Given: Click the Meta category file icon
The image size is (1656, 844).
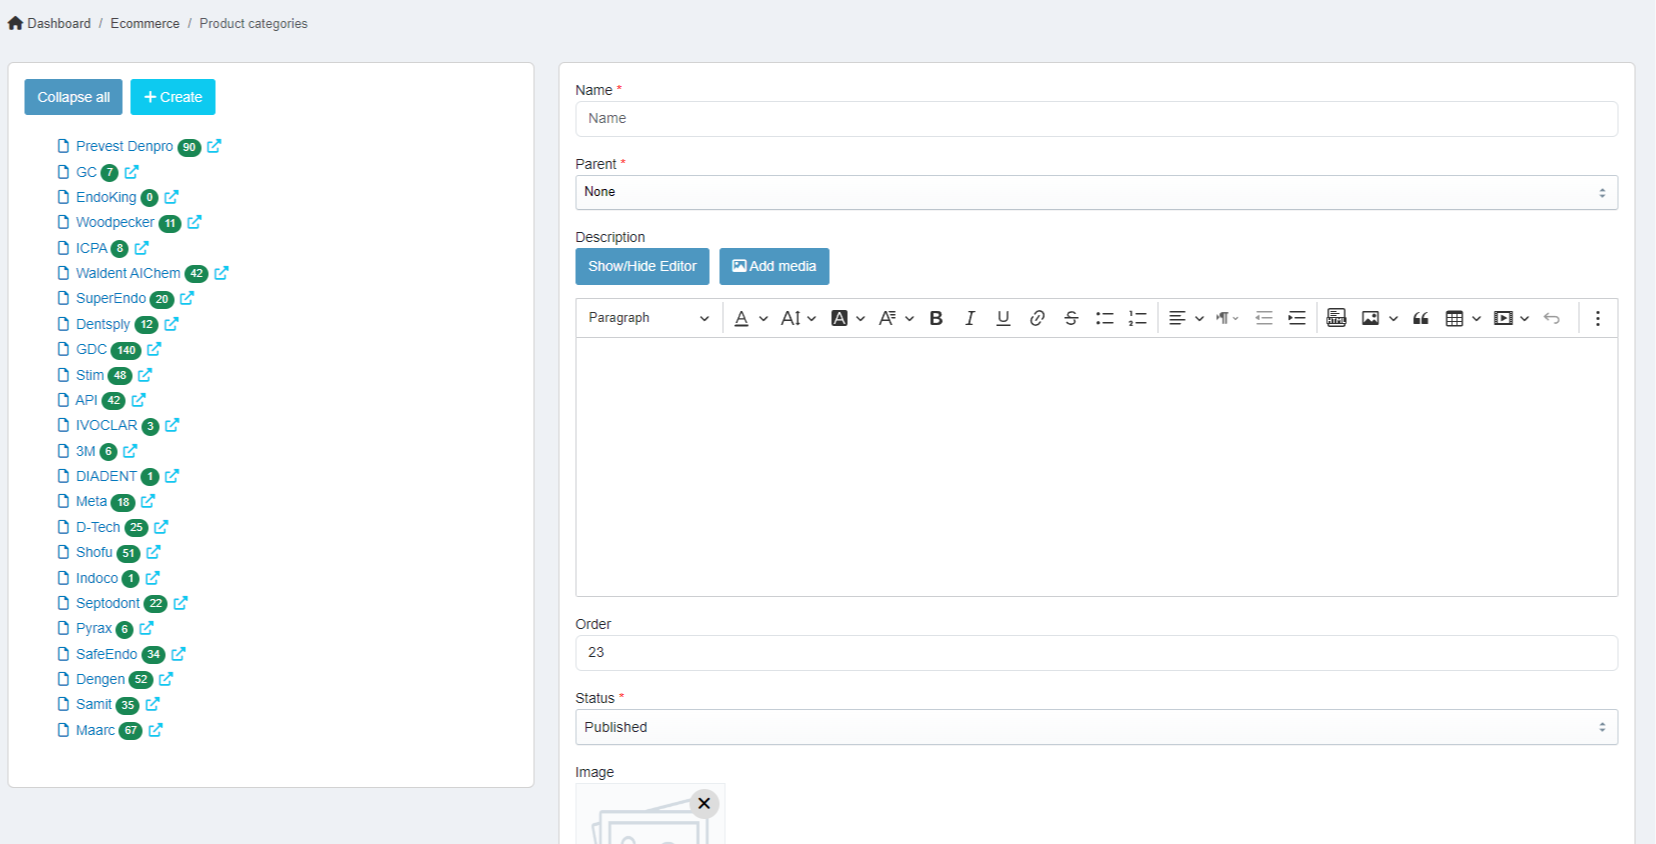Looking at the screenshot, I should (x=64, y=501).
